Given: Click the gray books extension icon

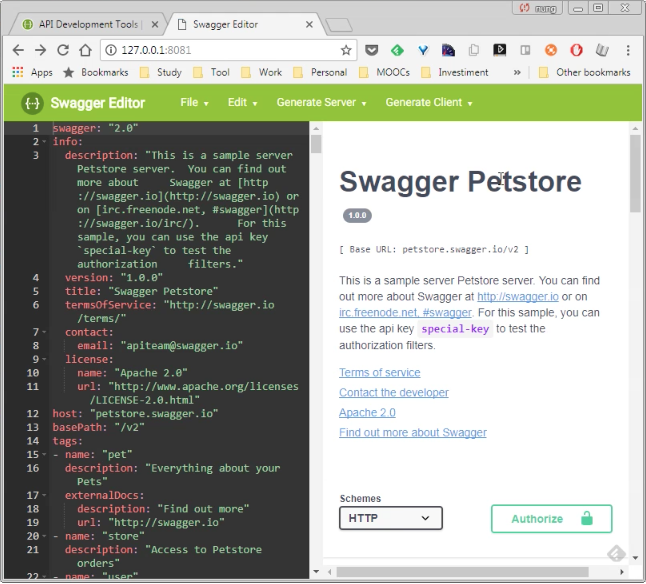Looking at the screenshot, I should click(602, 50).
